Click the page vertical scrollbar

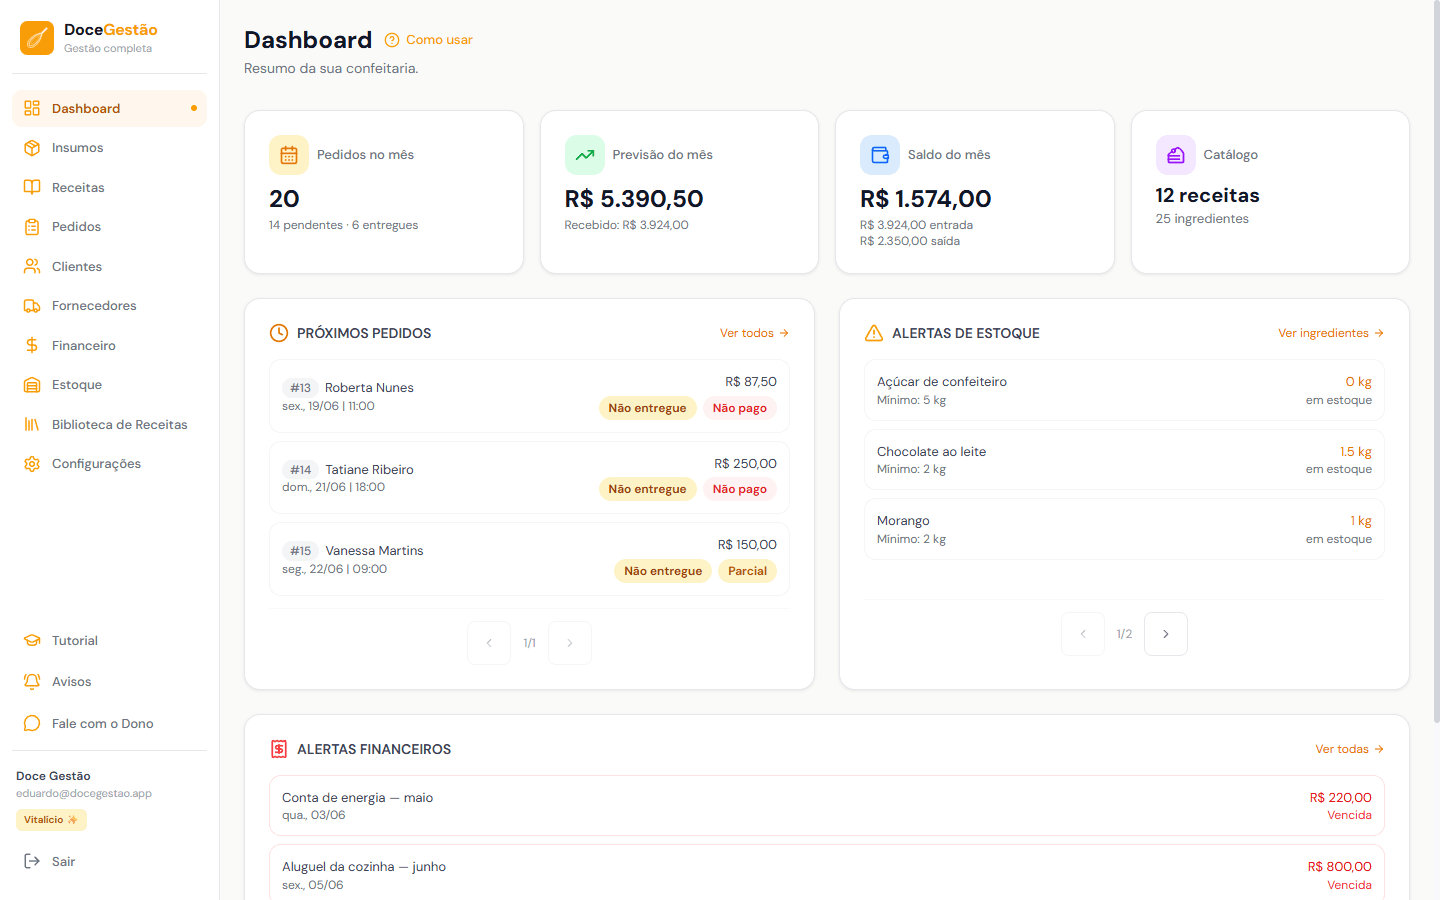click(1436, 362)
